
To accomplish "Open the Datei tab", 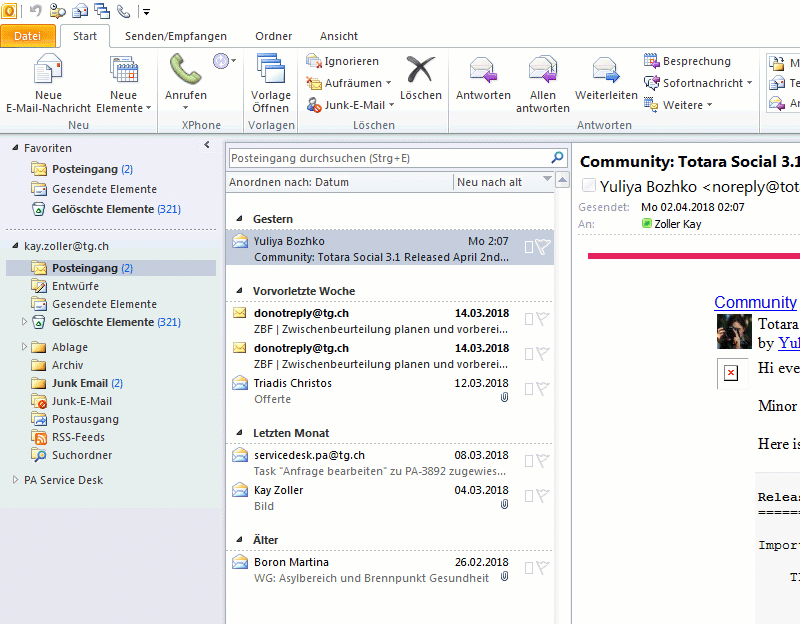I will point(28,36).
